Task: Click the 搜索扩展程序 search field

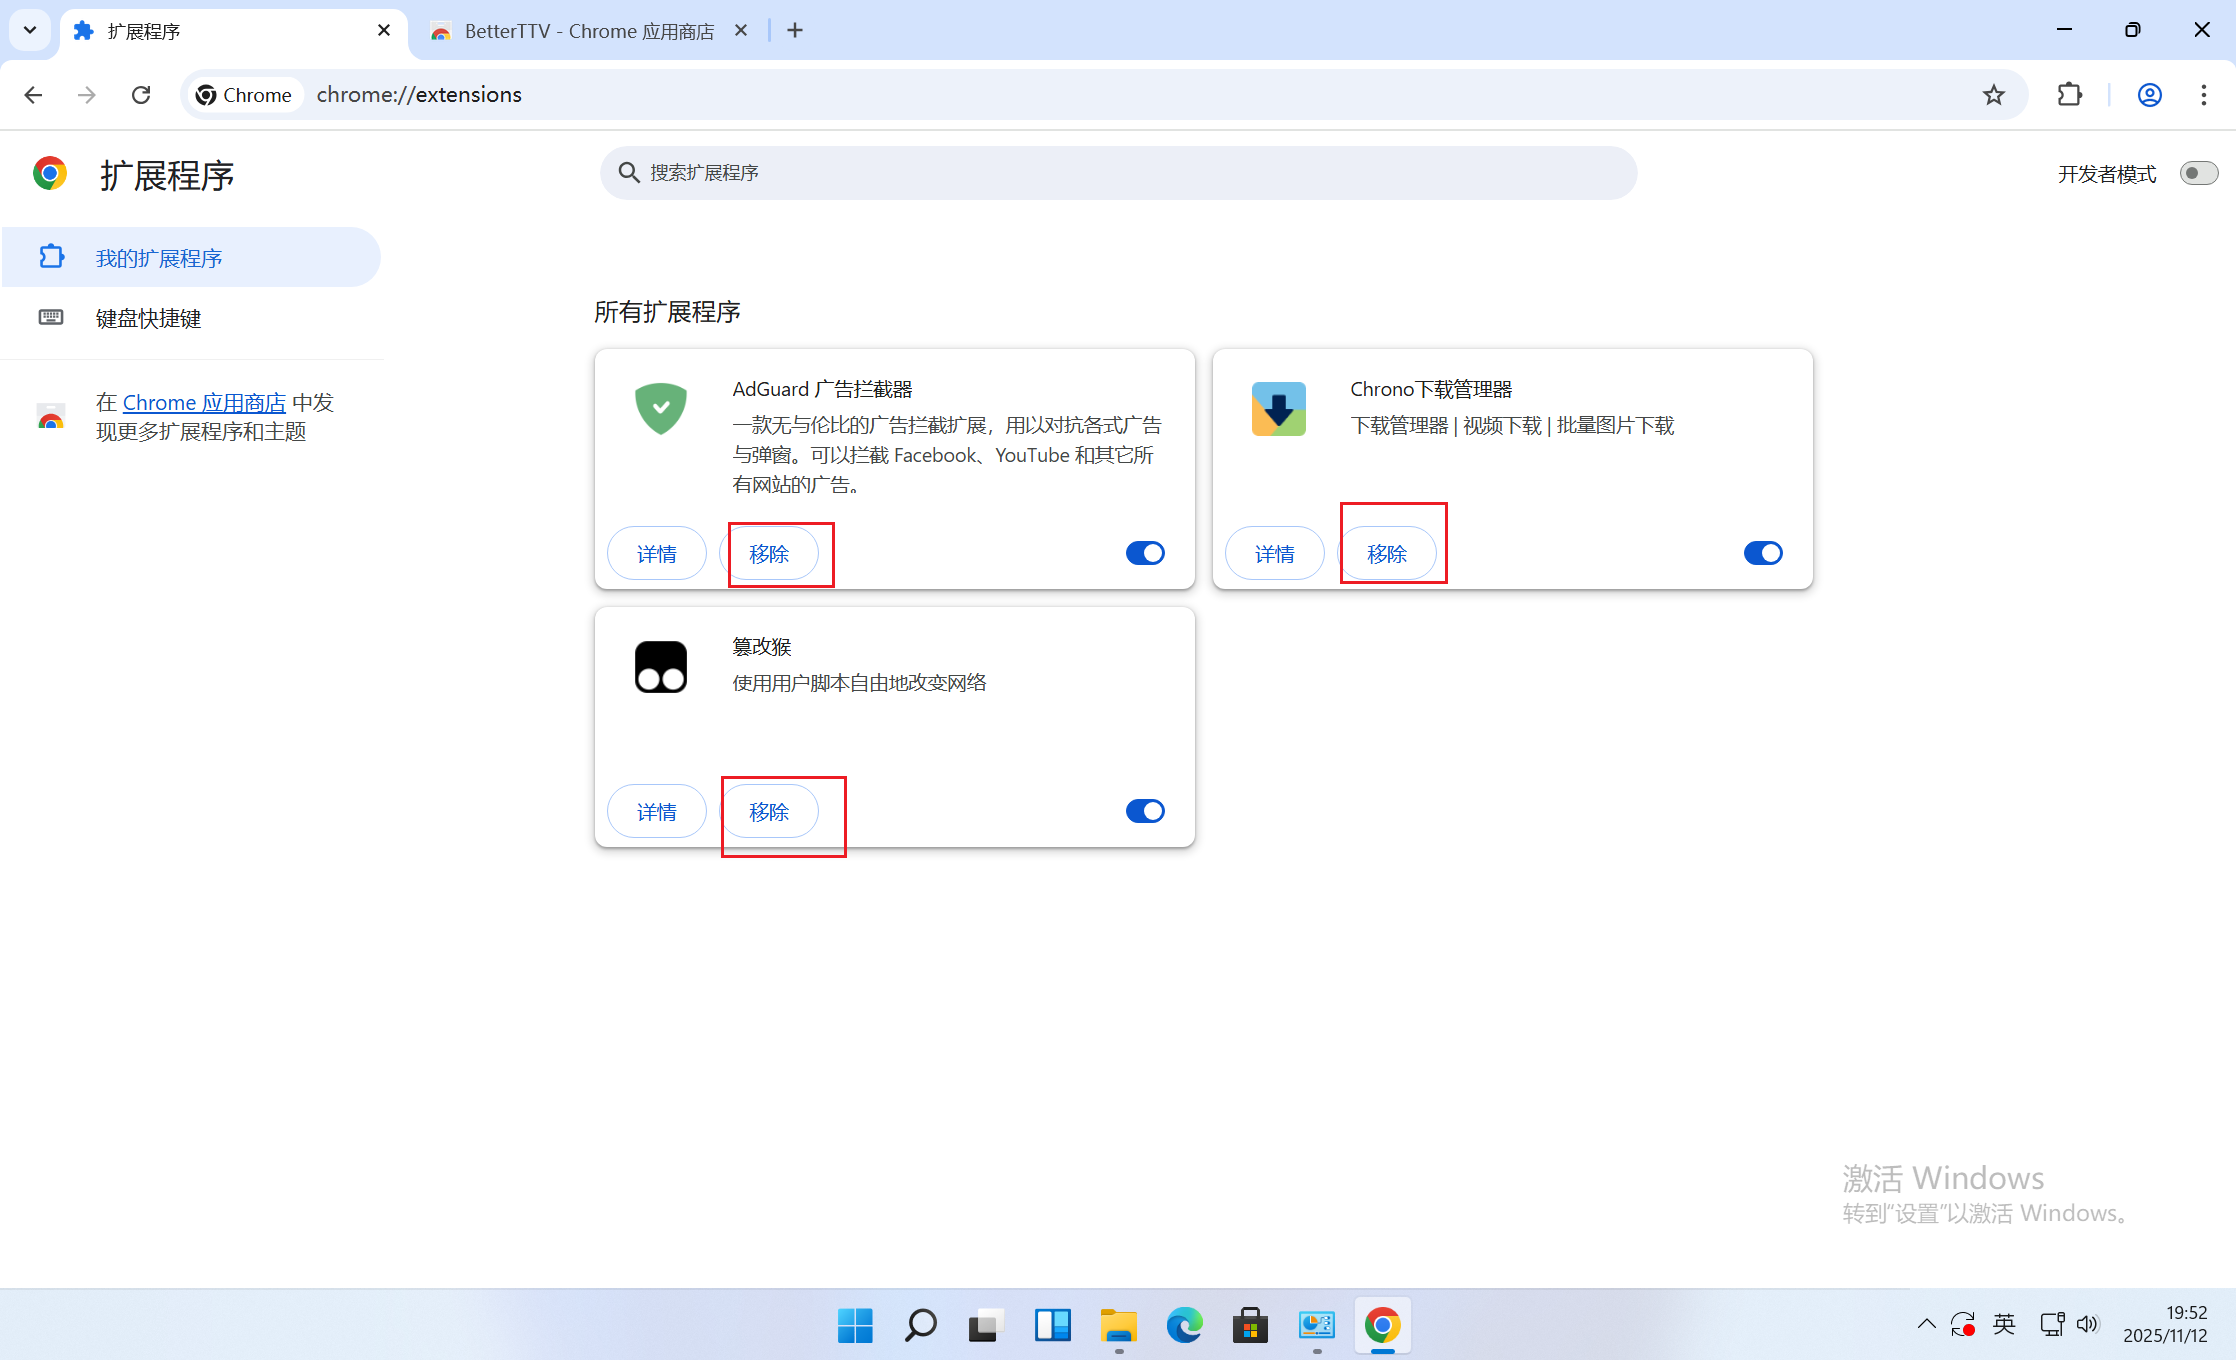Action: 1118,173
